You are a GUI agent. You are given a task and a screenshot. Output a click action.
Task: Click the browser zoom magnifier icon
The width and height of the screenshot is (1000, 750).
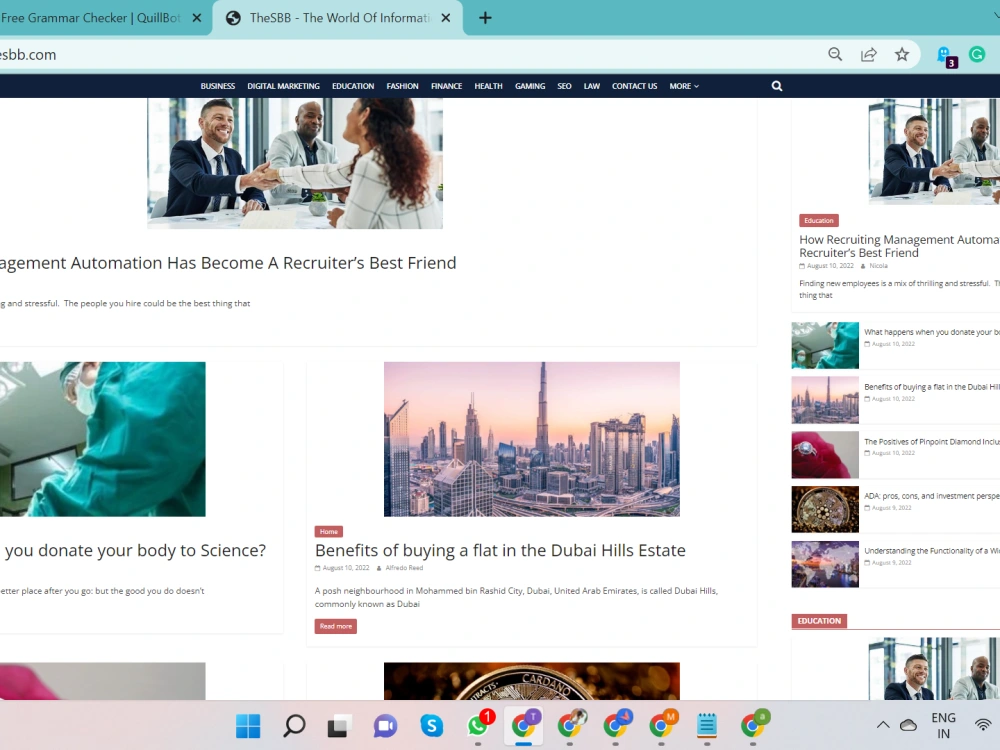[x=835, y=55]
